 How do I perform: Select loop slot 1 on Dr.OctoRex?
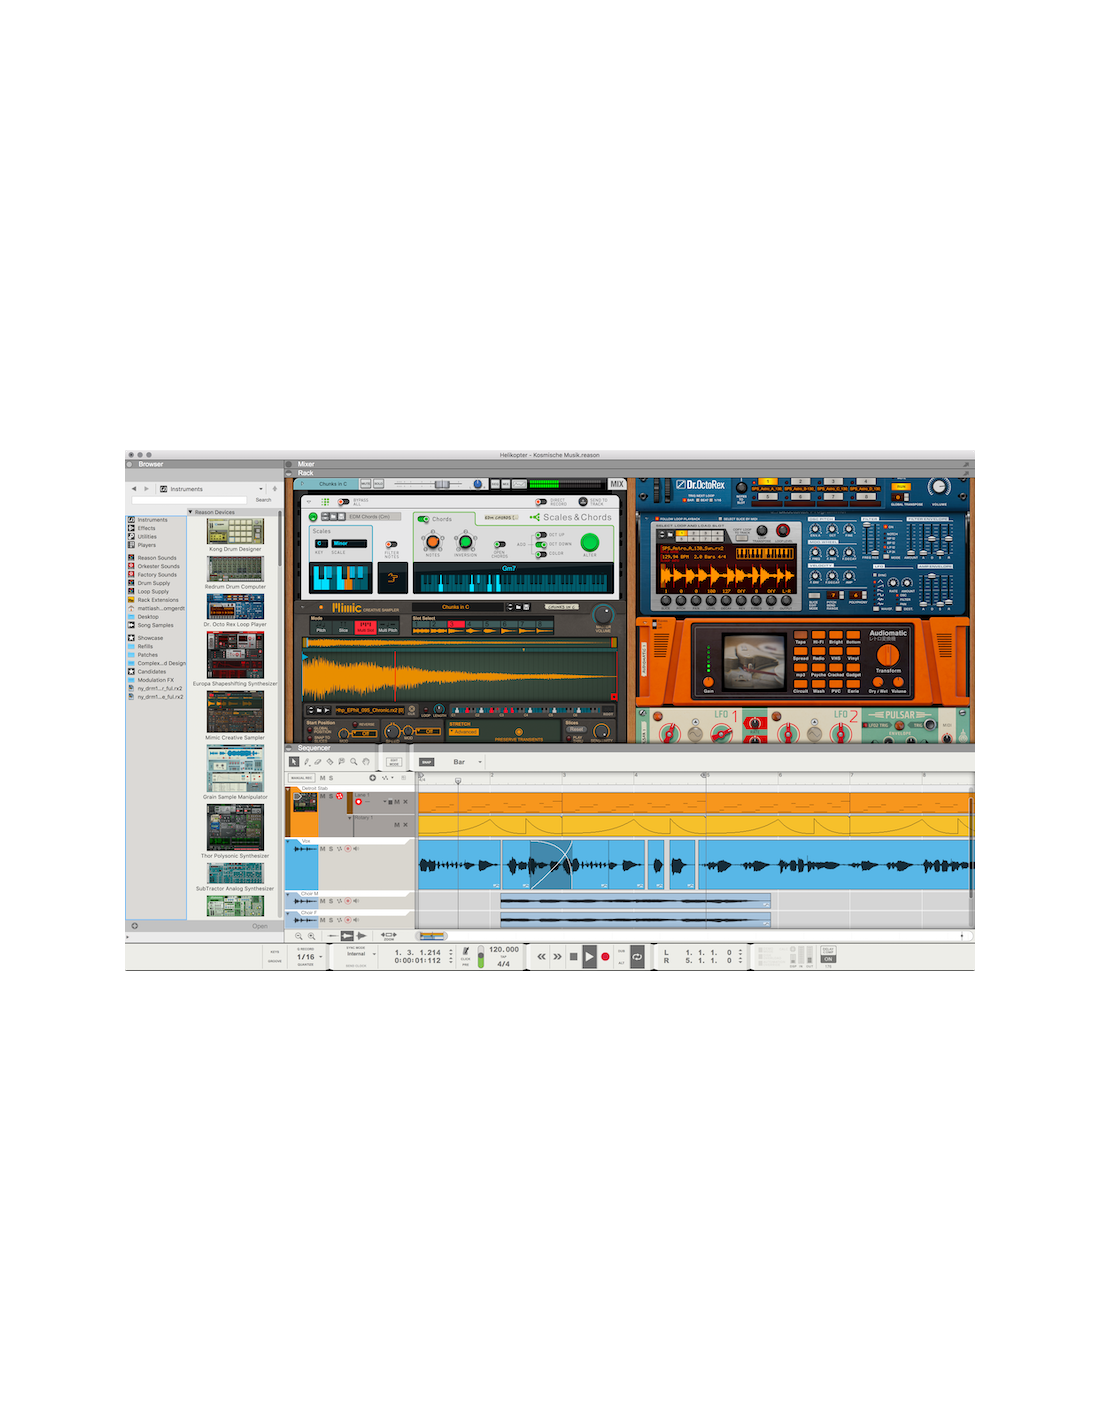[769, 482]
